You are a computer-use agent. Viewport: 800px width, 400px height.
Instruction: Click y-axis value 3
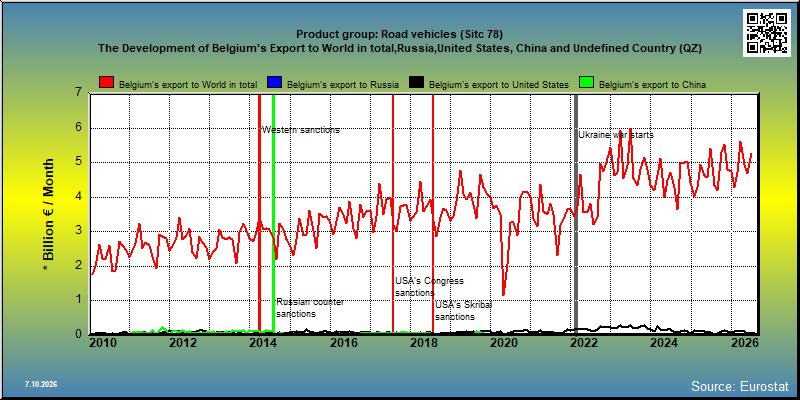(x=79, y=231)
